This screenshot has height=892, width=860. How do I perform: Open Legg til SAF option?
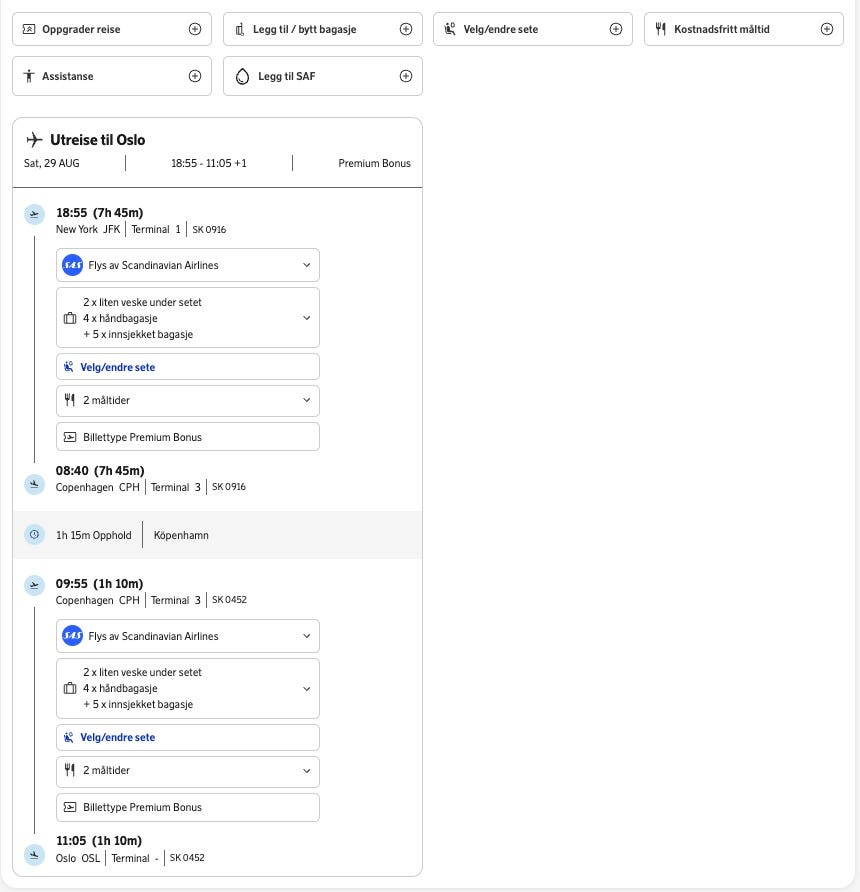tap(322, 76)
